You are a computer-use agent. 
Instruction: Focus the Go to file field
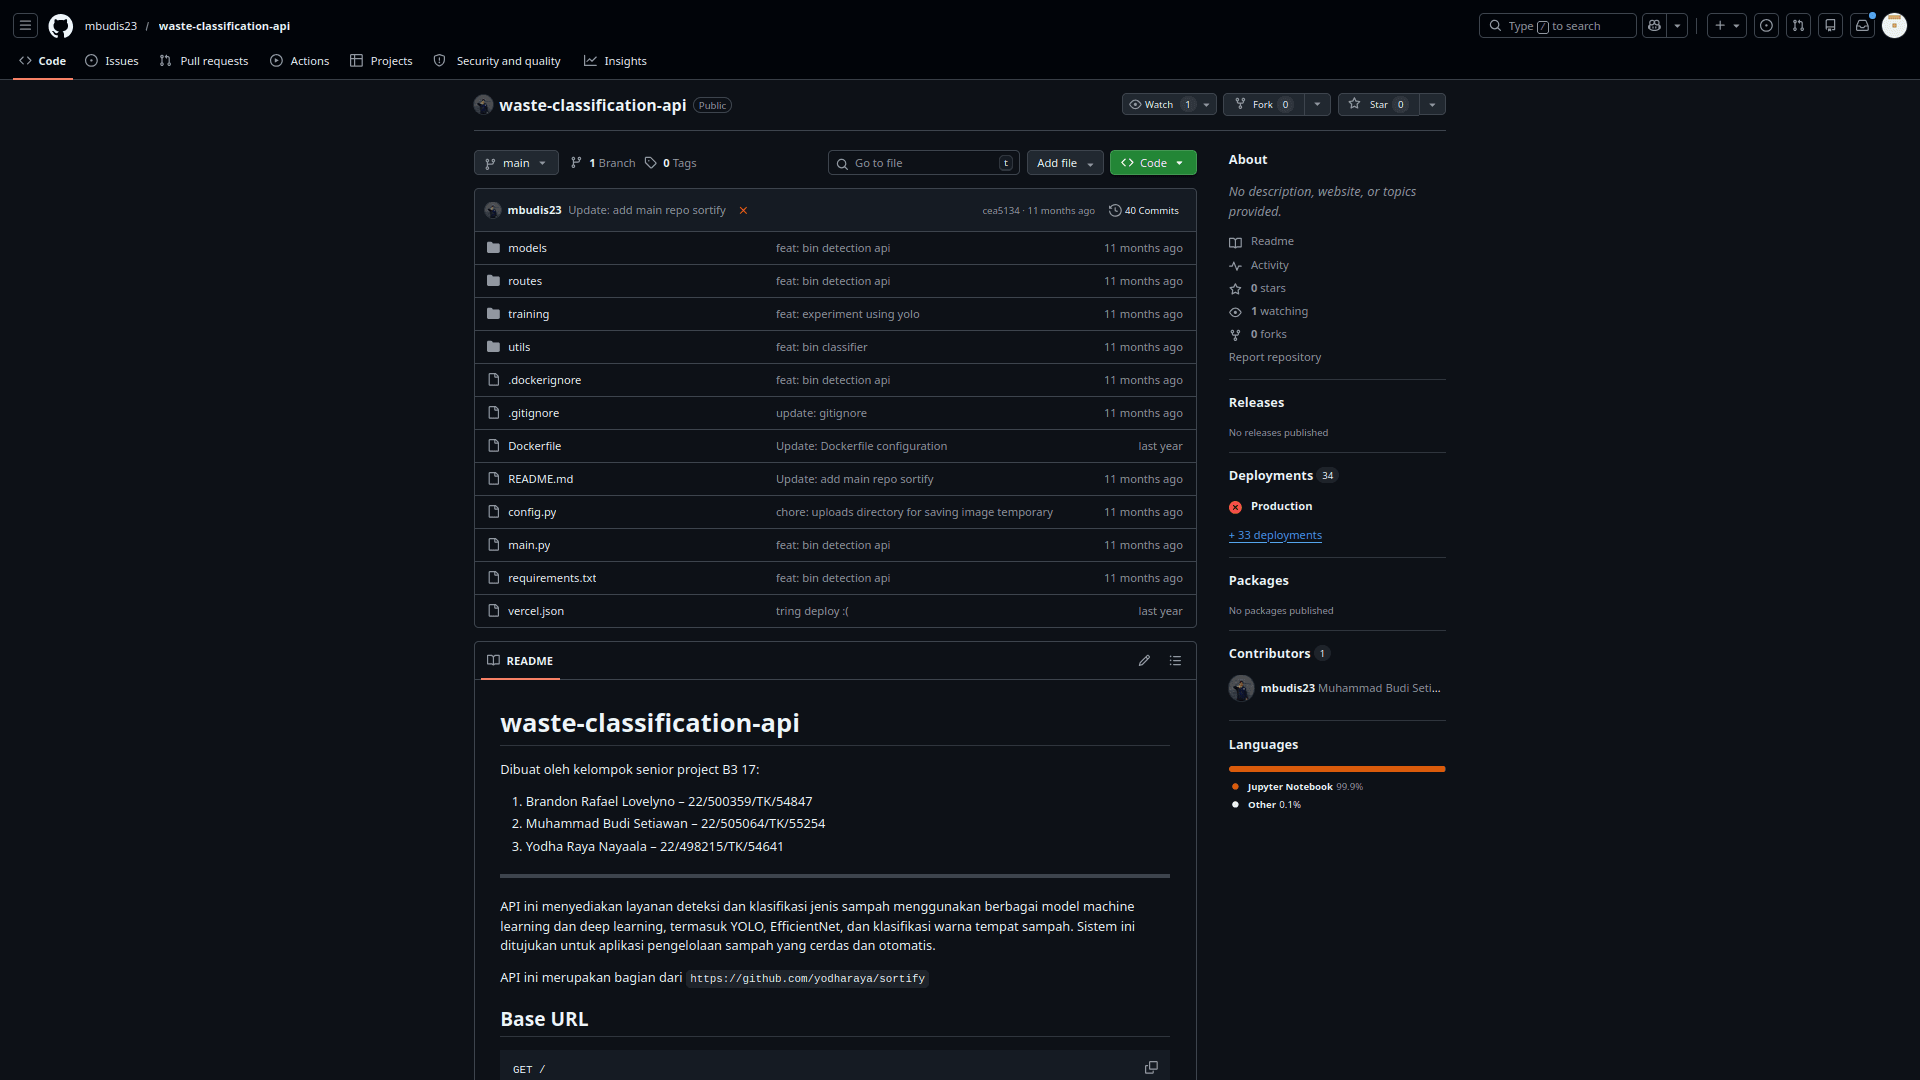[x=924, y=163]
